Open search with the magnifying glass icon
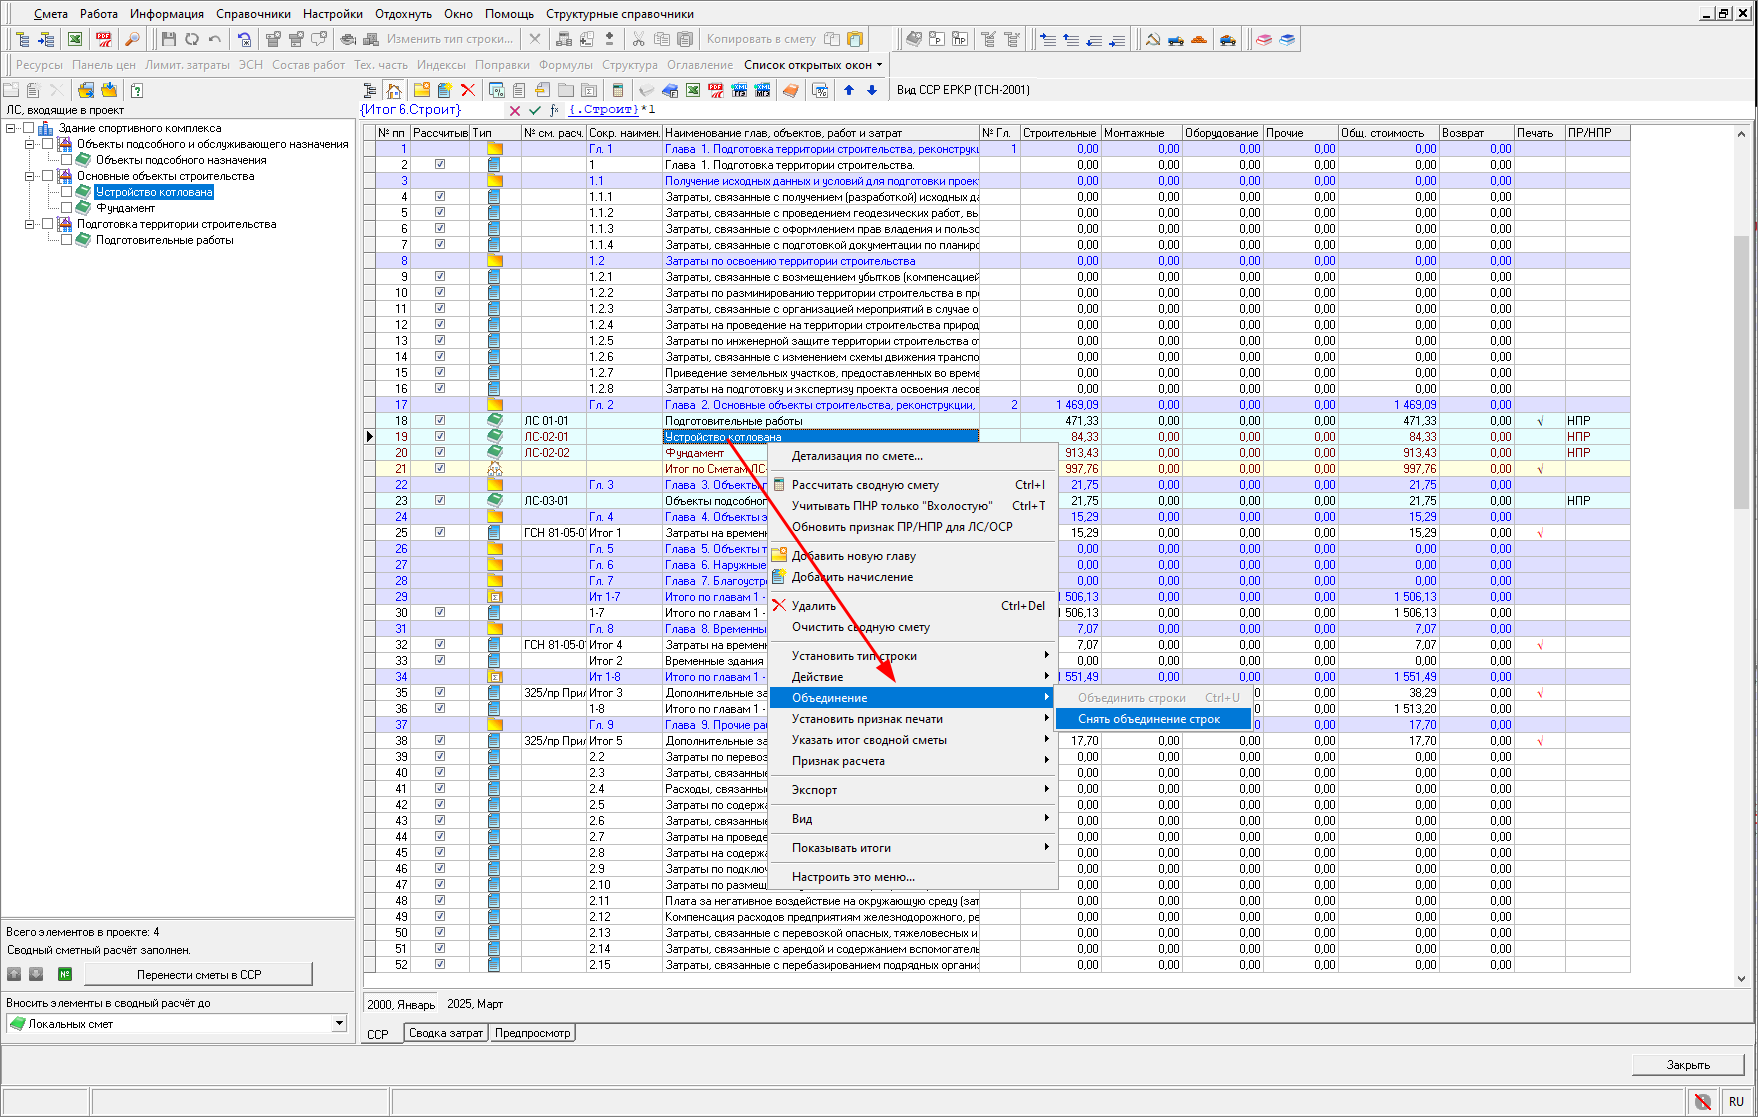The width and height of the screenshot is (1758, 1117). click(x=131, y=39)
